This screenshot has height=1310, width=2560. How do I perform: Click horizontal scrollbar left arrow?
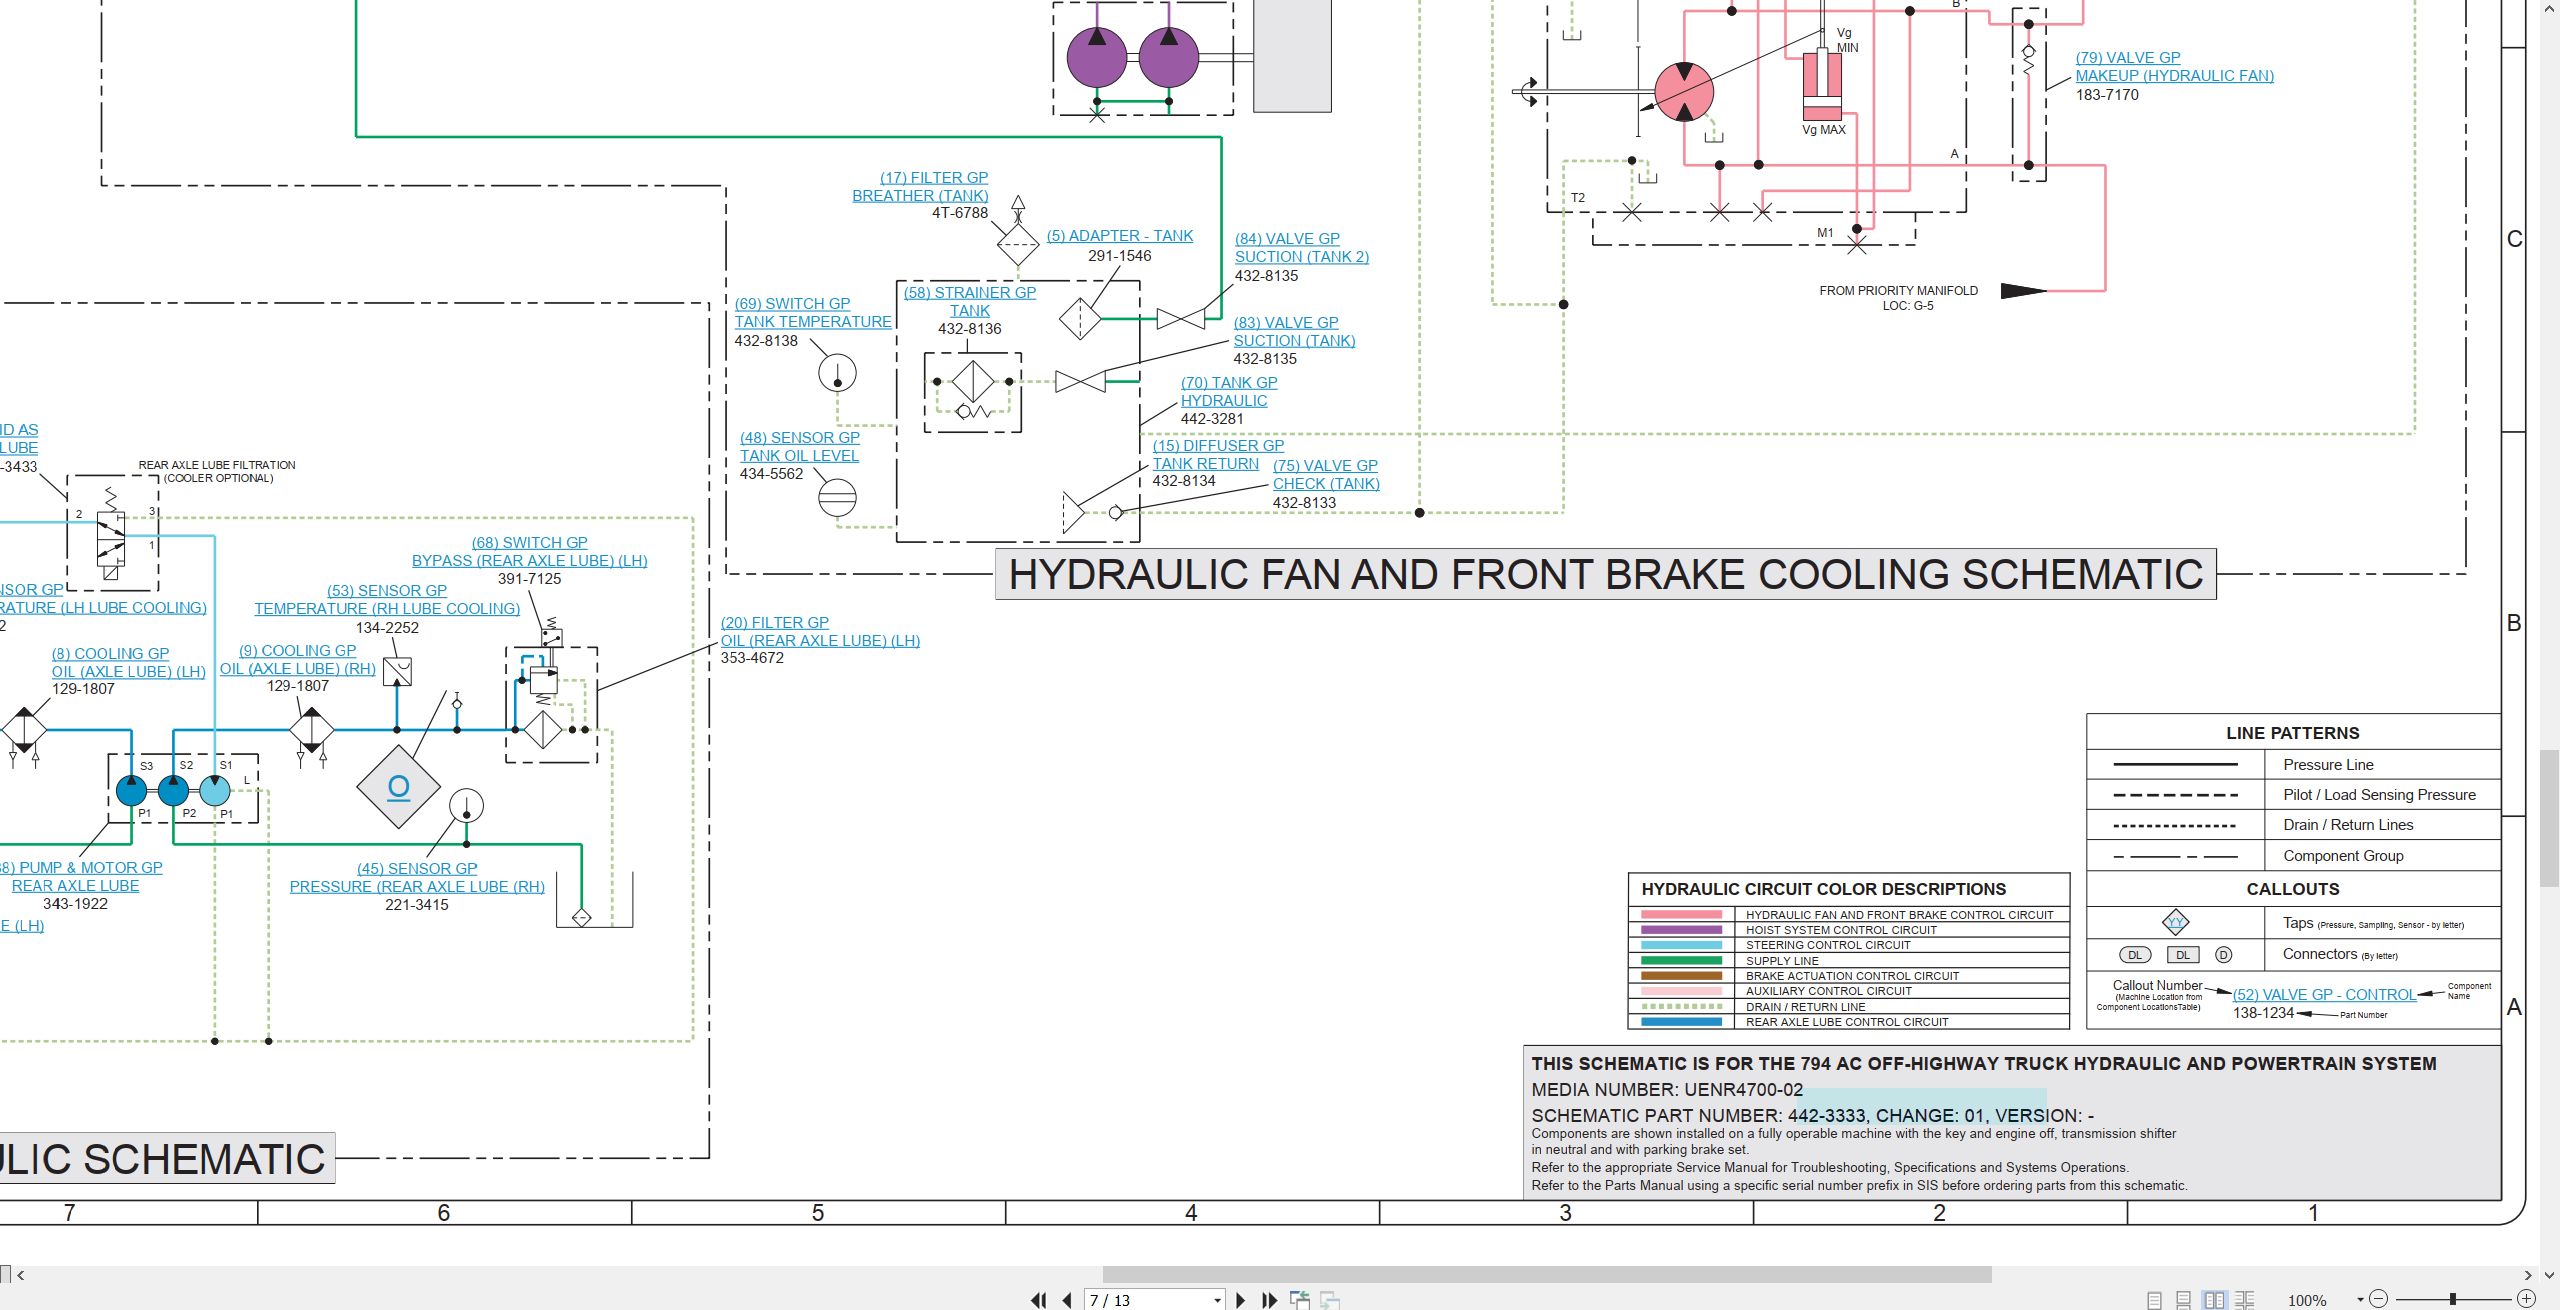click(20, 1275)
